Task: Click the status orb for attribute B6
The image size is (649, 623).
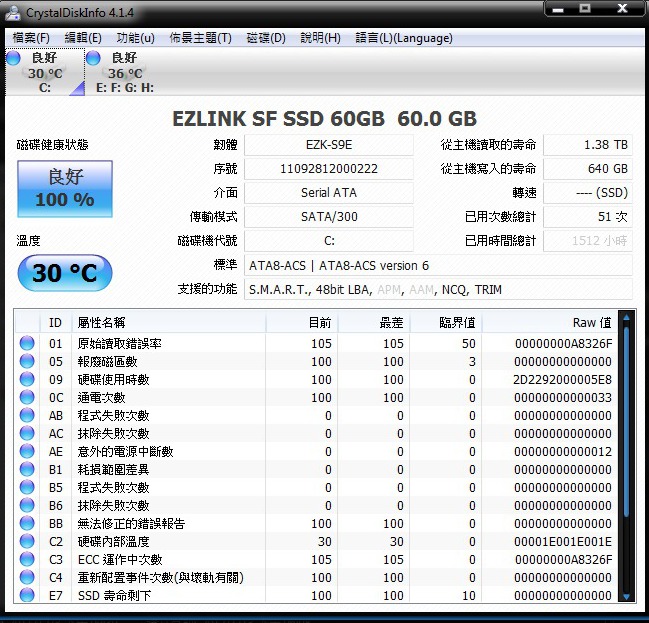Action: 27,505
